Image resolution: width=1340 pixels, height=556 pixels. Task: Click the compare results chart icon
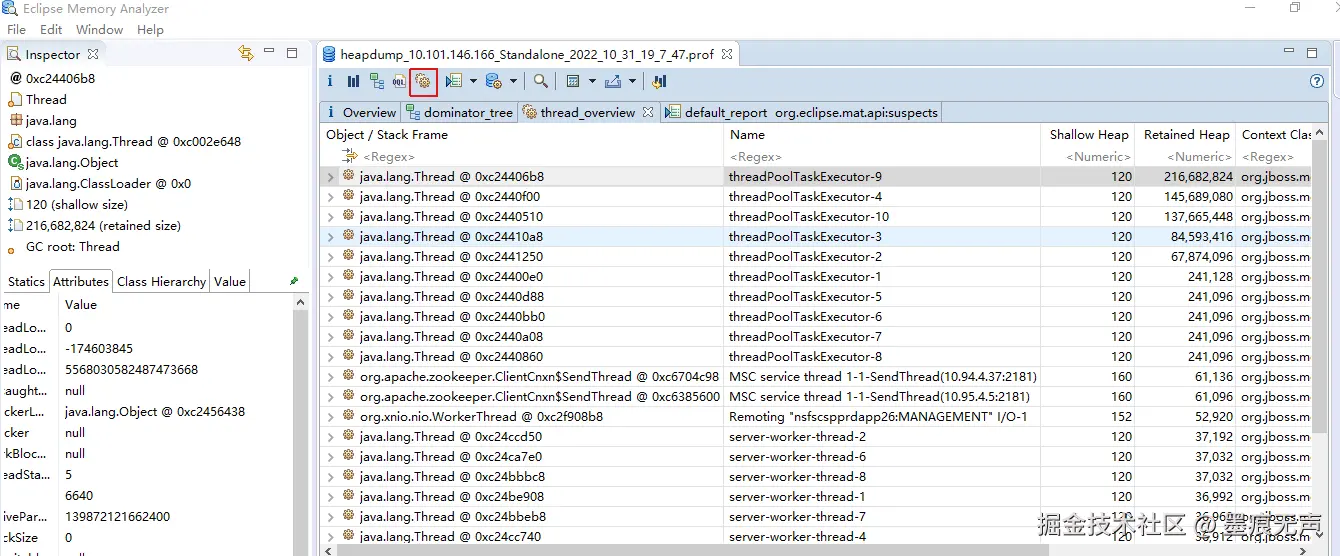point(659,81)
